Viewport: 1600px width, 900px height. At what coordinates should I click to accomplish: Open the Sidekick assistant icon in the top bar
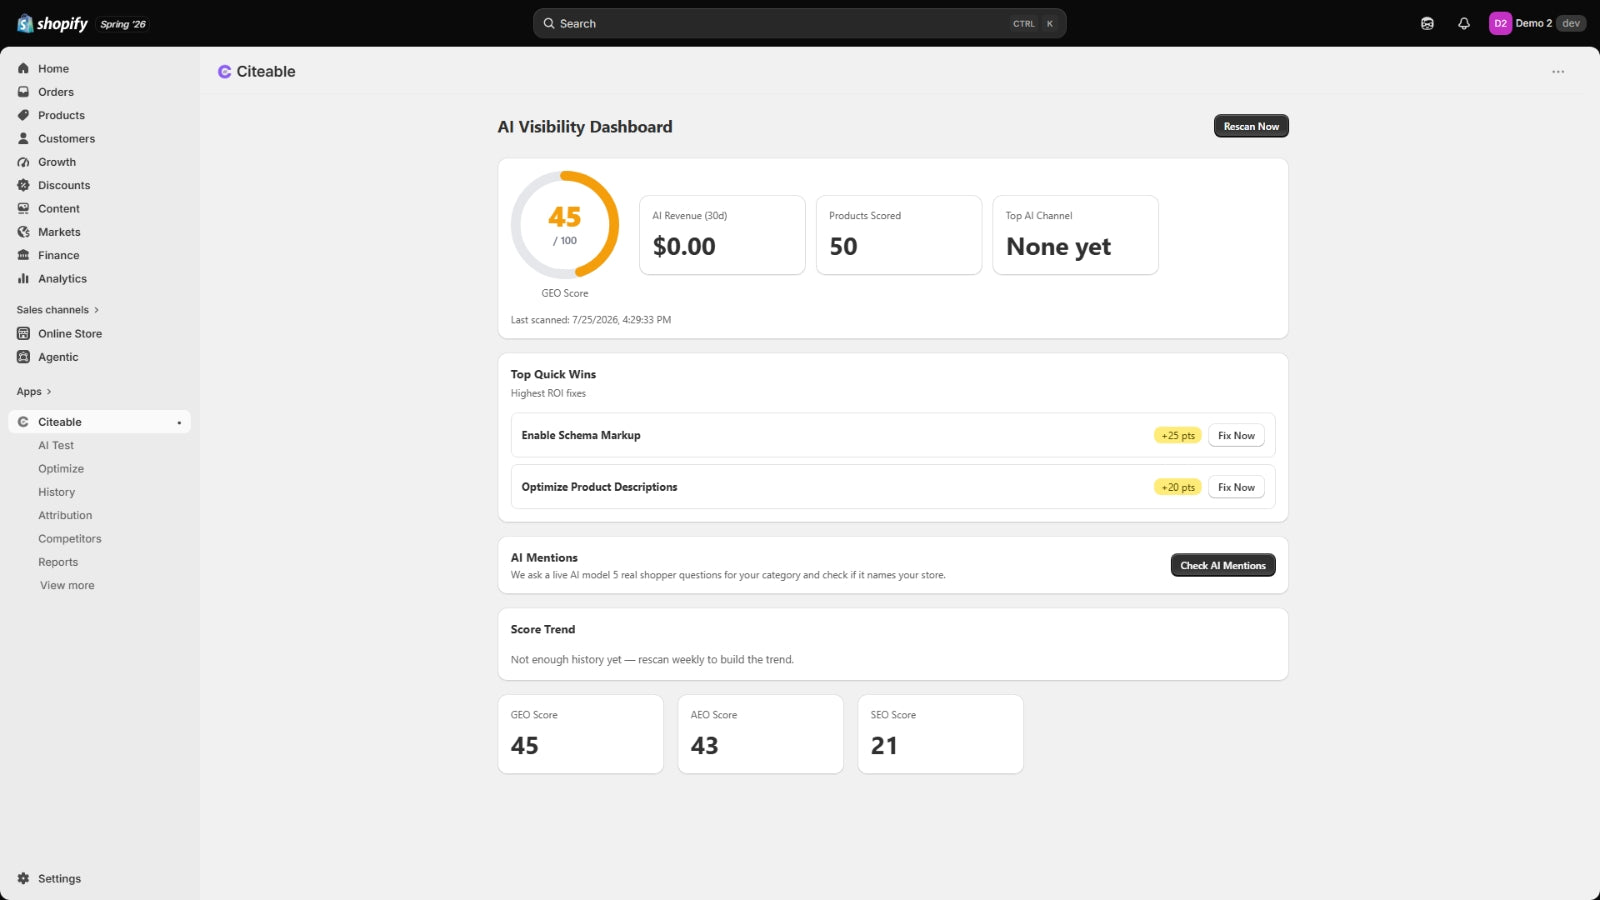[1427, 23]
